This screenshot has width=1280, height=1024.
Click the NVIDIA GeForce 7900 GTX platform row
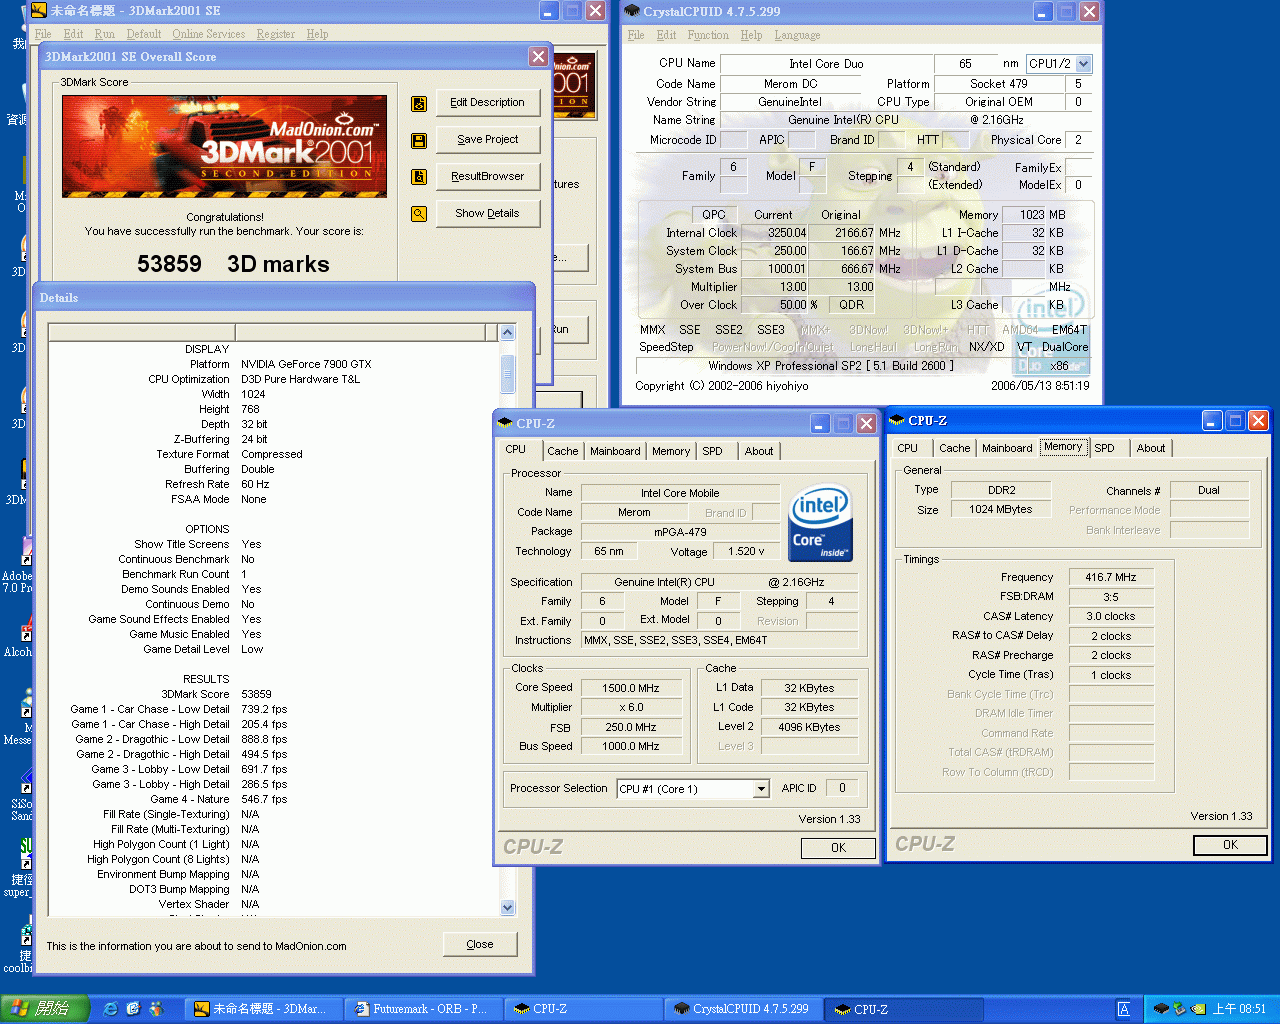click(274, 364)
